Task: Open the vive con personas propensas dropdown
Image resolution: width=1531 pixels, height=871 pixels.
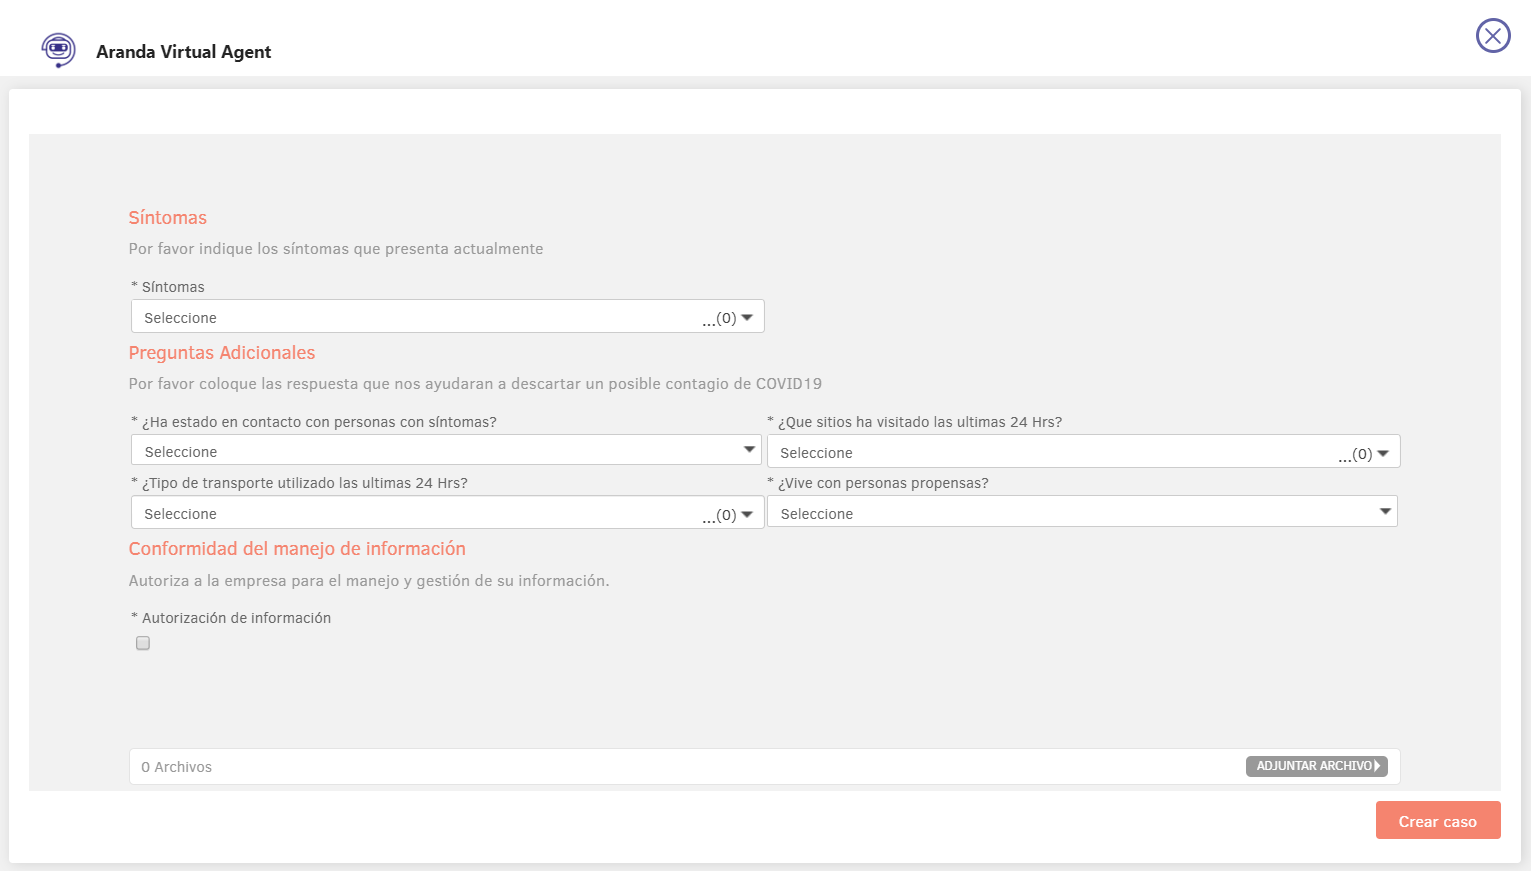Action: point(1082,512)
